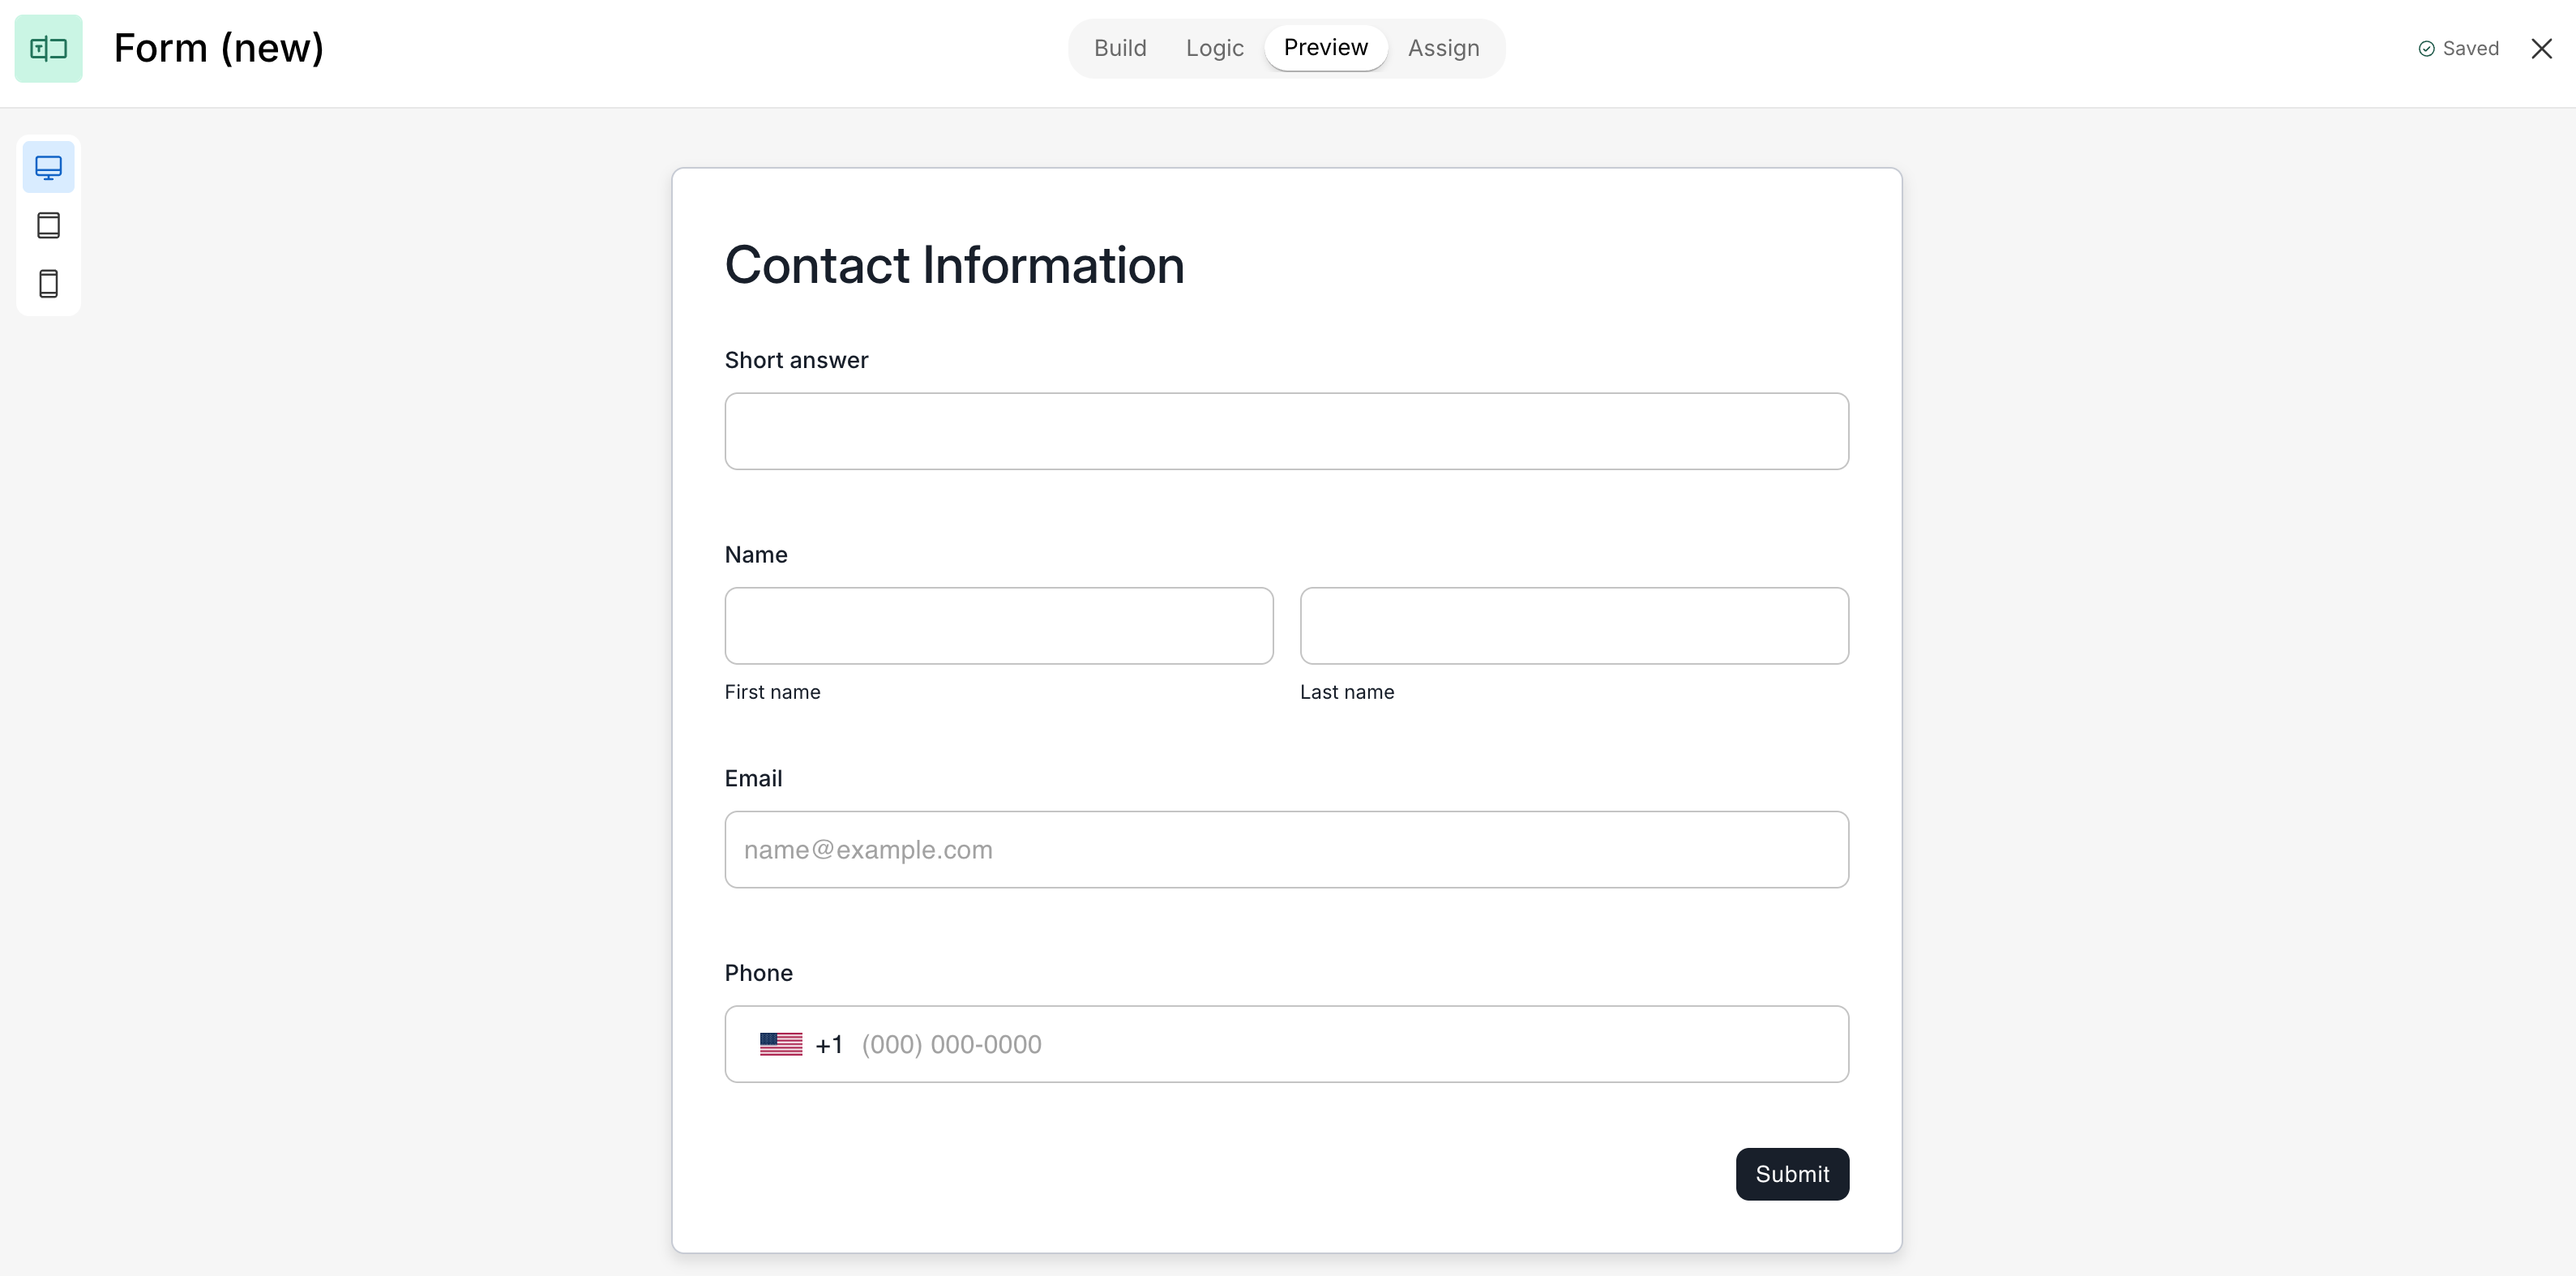2576x1276 pixels.
Task: Focus the Short answer text field
Action: [x=1286, y=431]
